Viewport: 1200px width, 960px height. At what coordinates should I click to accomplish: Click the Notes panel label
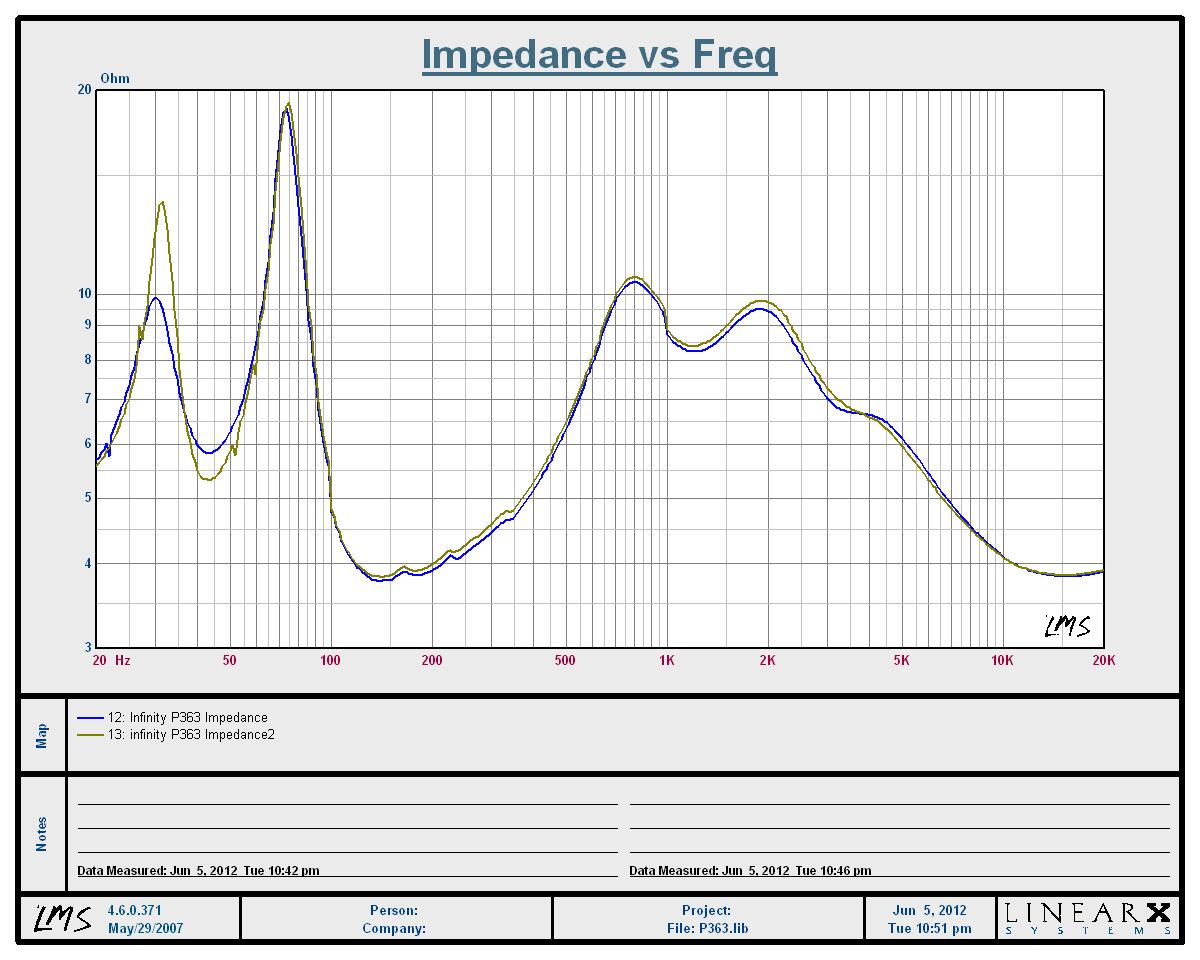click(42, 835)
